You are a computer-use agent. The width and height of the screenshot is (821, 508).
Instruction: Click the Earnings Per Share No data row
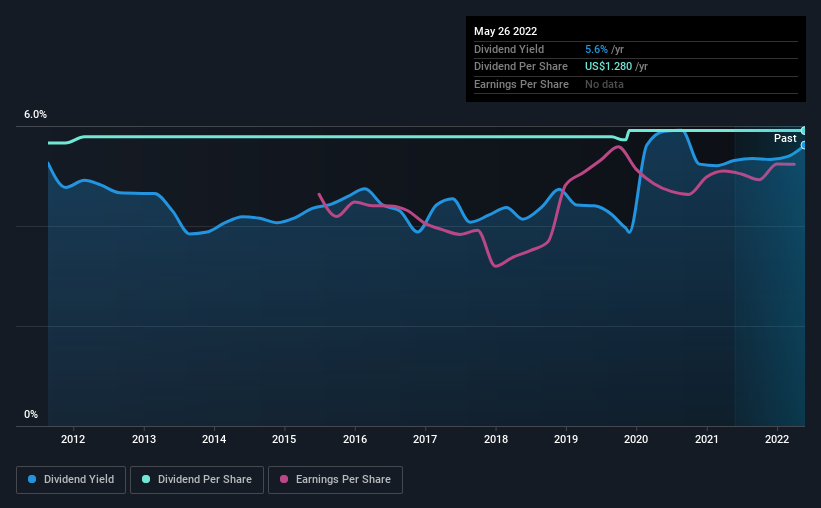tap(636, 84)
